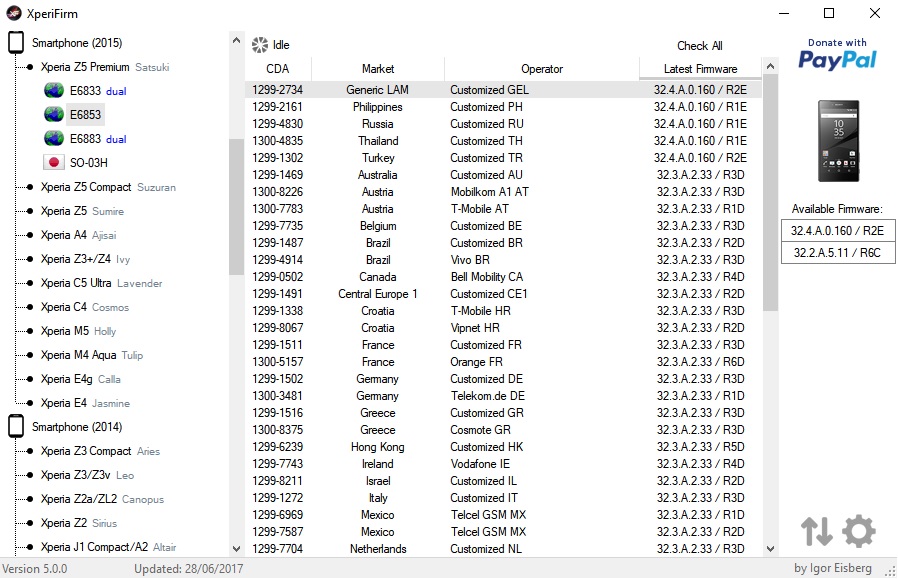Select available firmware 32.2.A.5.11 / R6C

click(x=837, y=253)
